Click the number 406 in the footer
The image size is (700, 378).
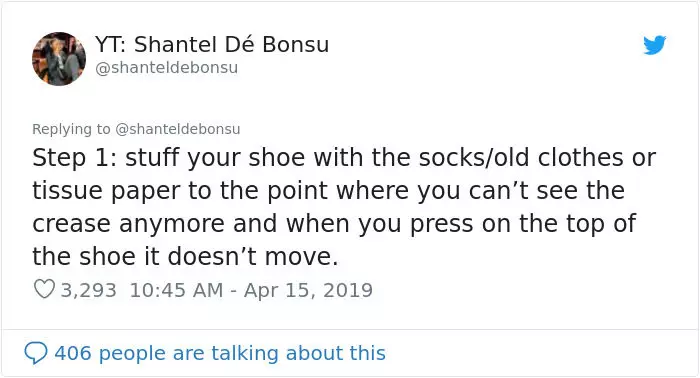click(x=73, y=353)
